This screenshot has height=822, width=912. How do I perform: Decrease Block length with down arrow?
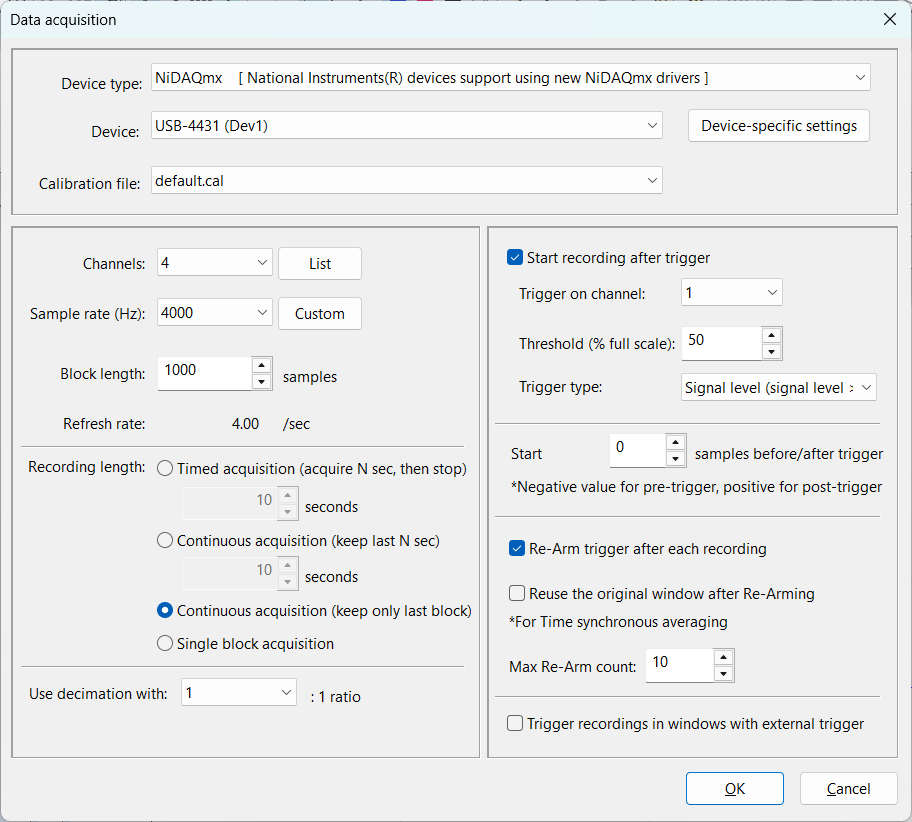coord(261,382)
